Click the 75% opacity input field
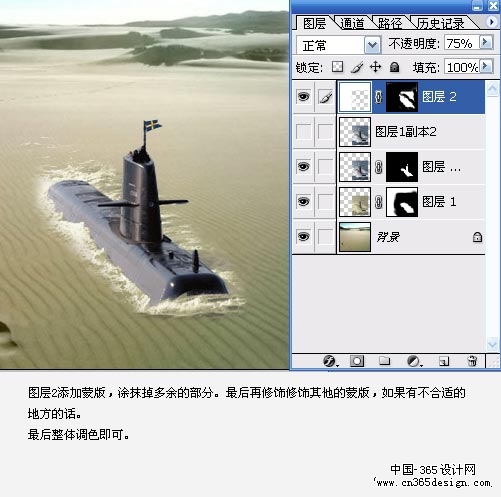 (461, 43)
